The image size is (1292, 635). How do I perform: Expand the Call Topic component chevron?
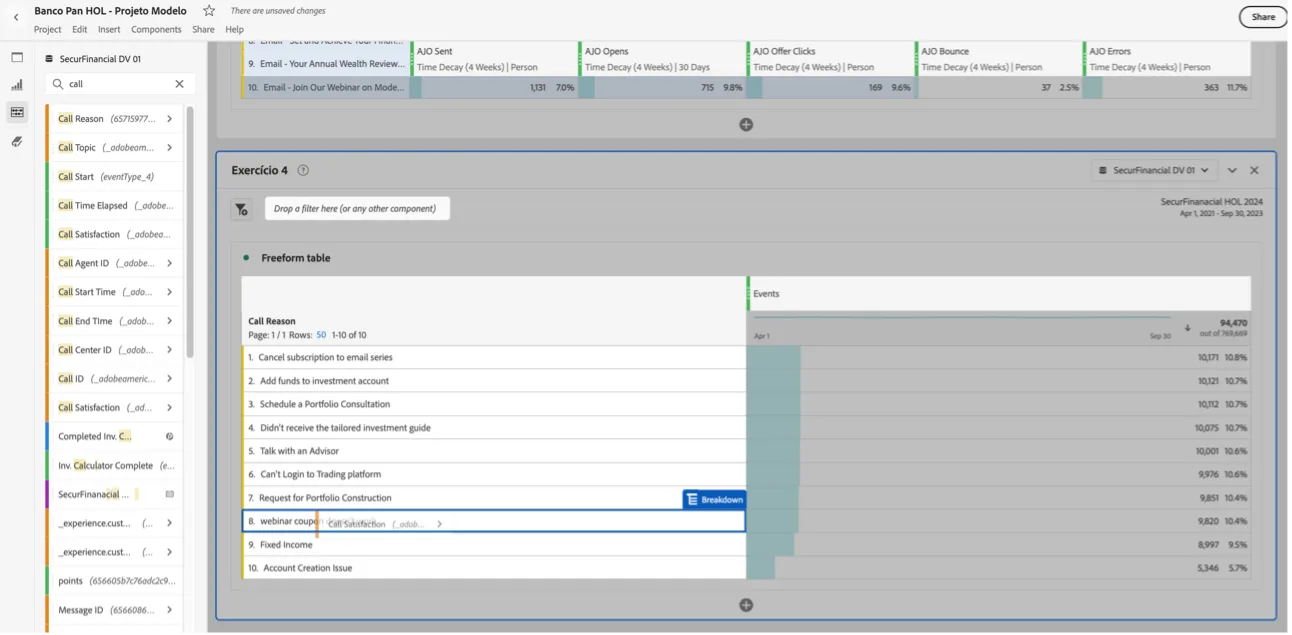click(169, 148)
